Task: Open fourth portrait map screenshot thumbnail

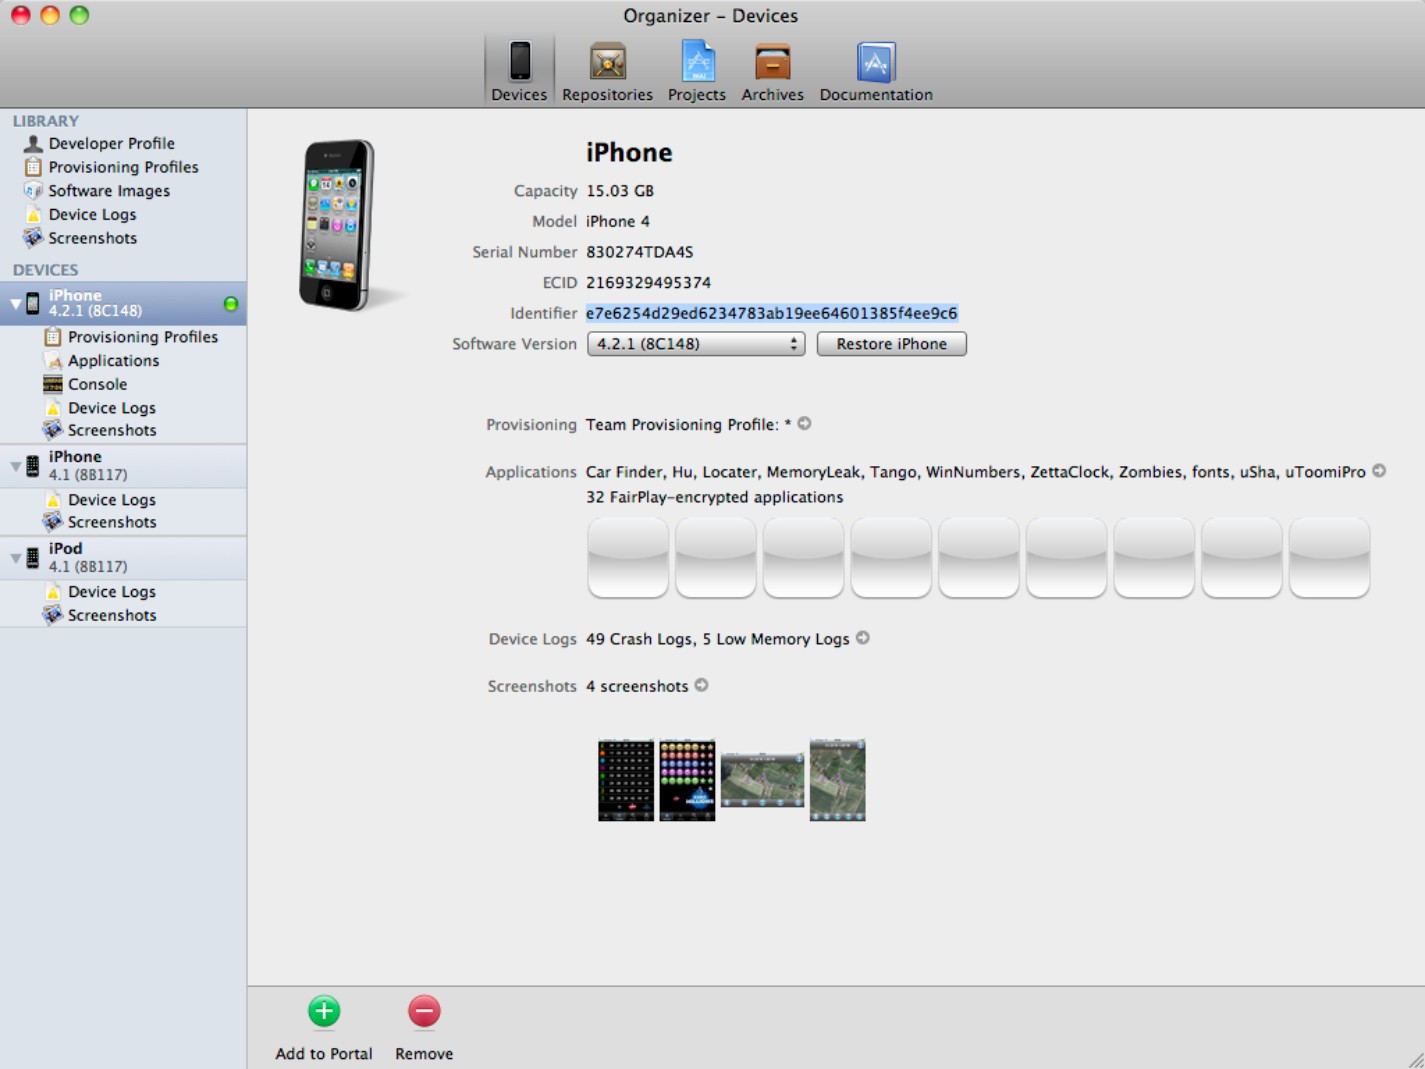Action: point(837,780)
